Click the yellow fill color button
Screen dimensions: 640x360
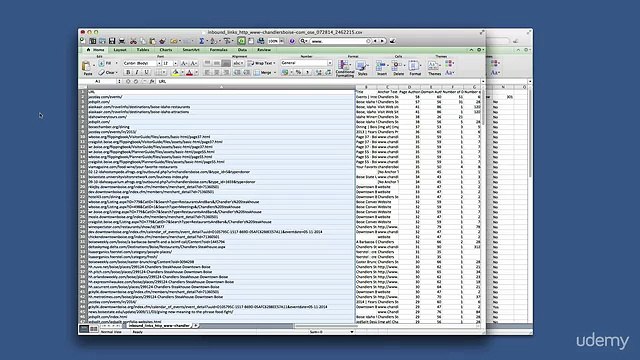176,73
